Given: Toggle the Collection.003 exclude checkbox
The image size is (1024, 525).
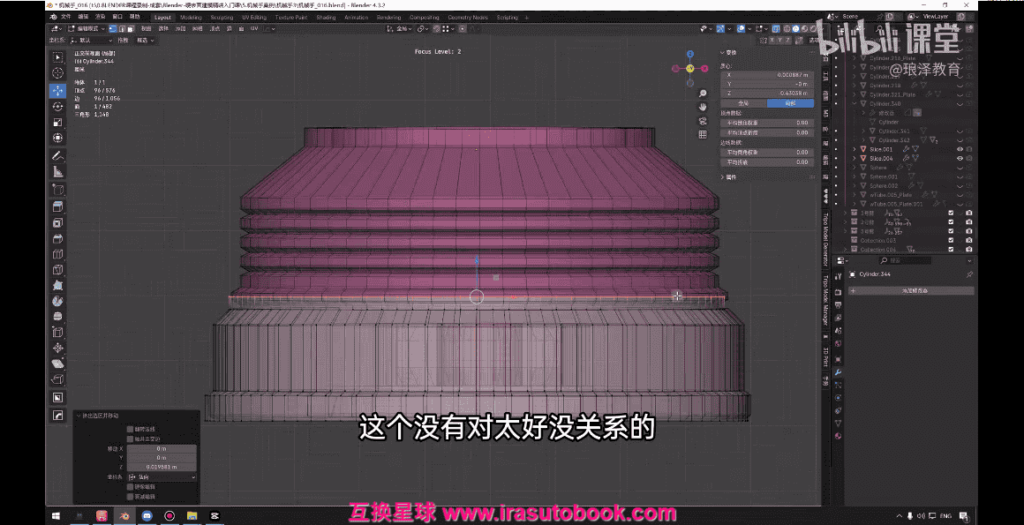Looking at the screenshot, I should point(951,240).
